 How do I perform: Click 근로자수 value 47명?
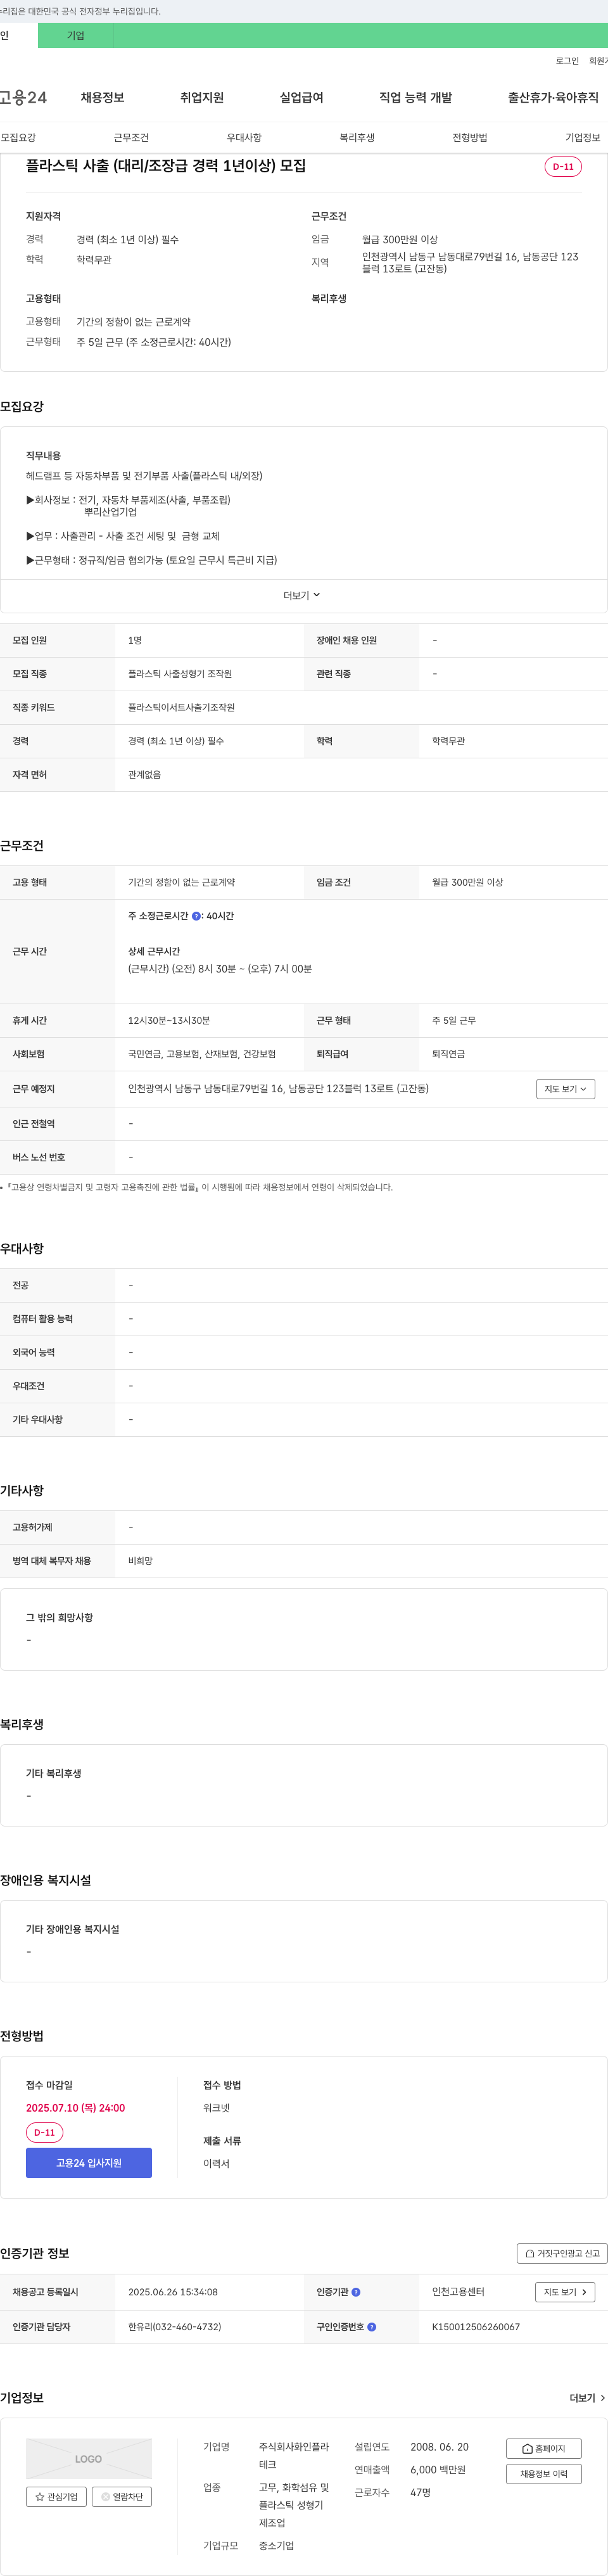point(420,2493)
